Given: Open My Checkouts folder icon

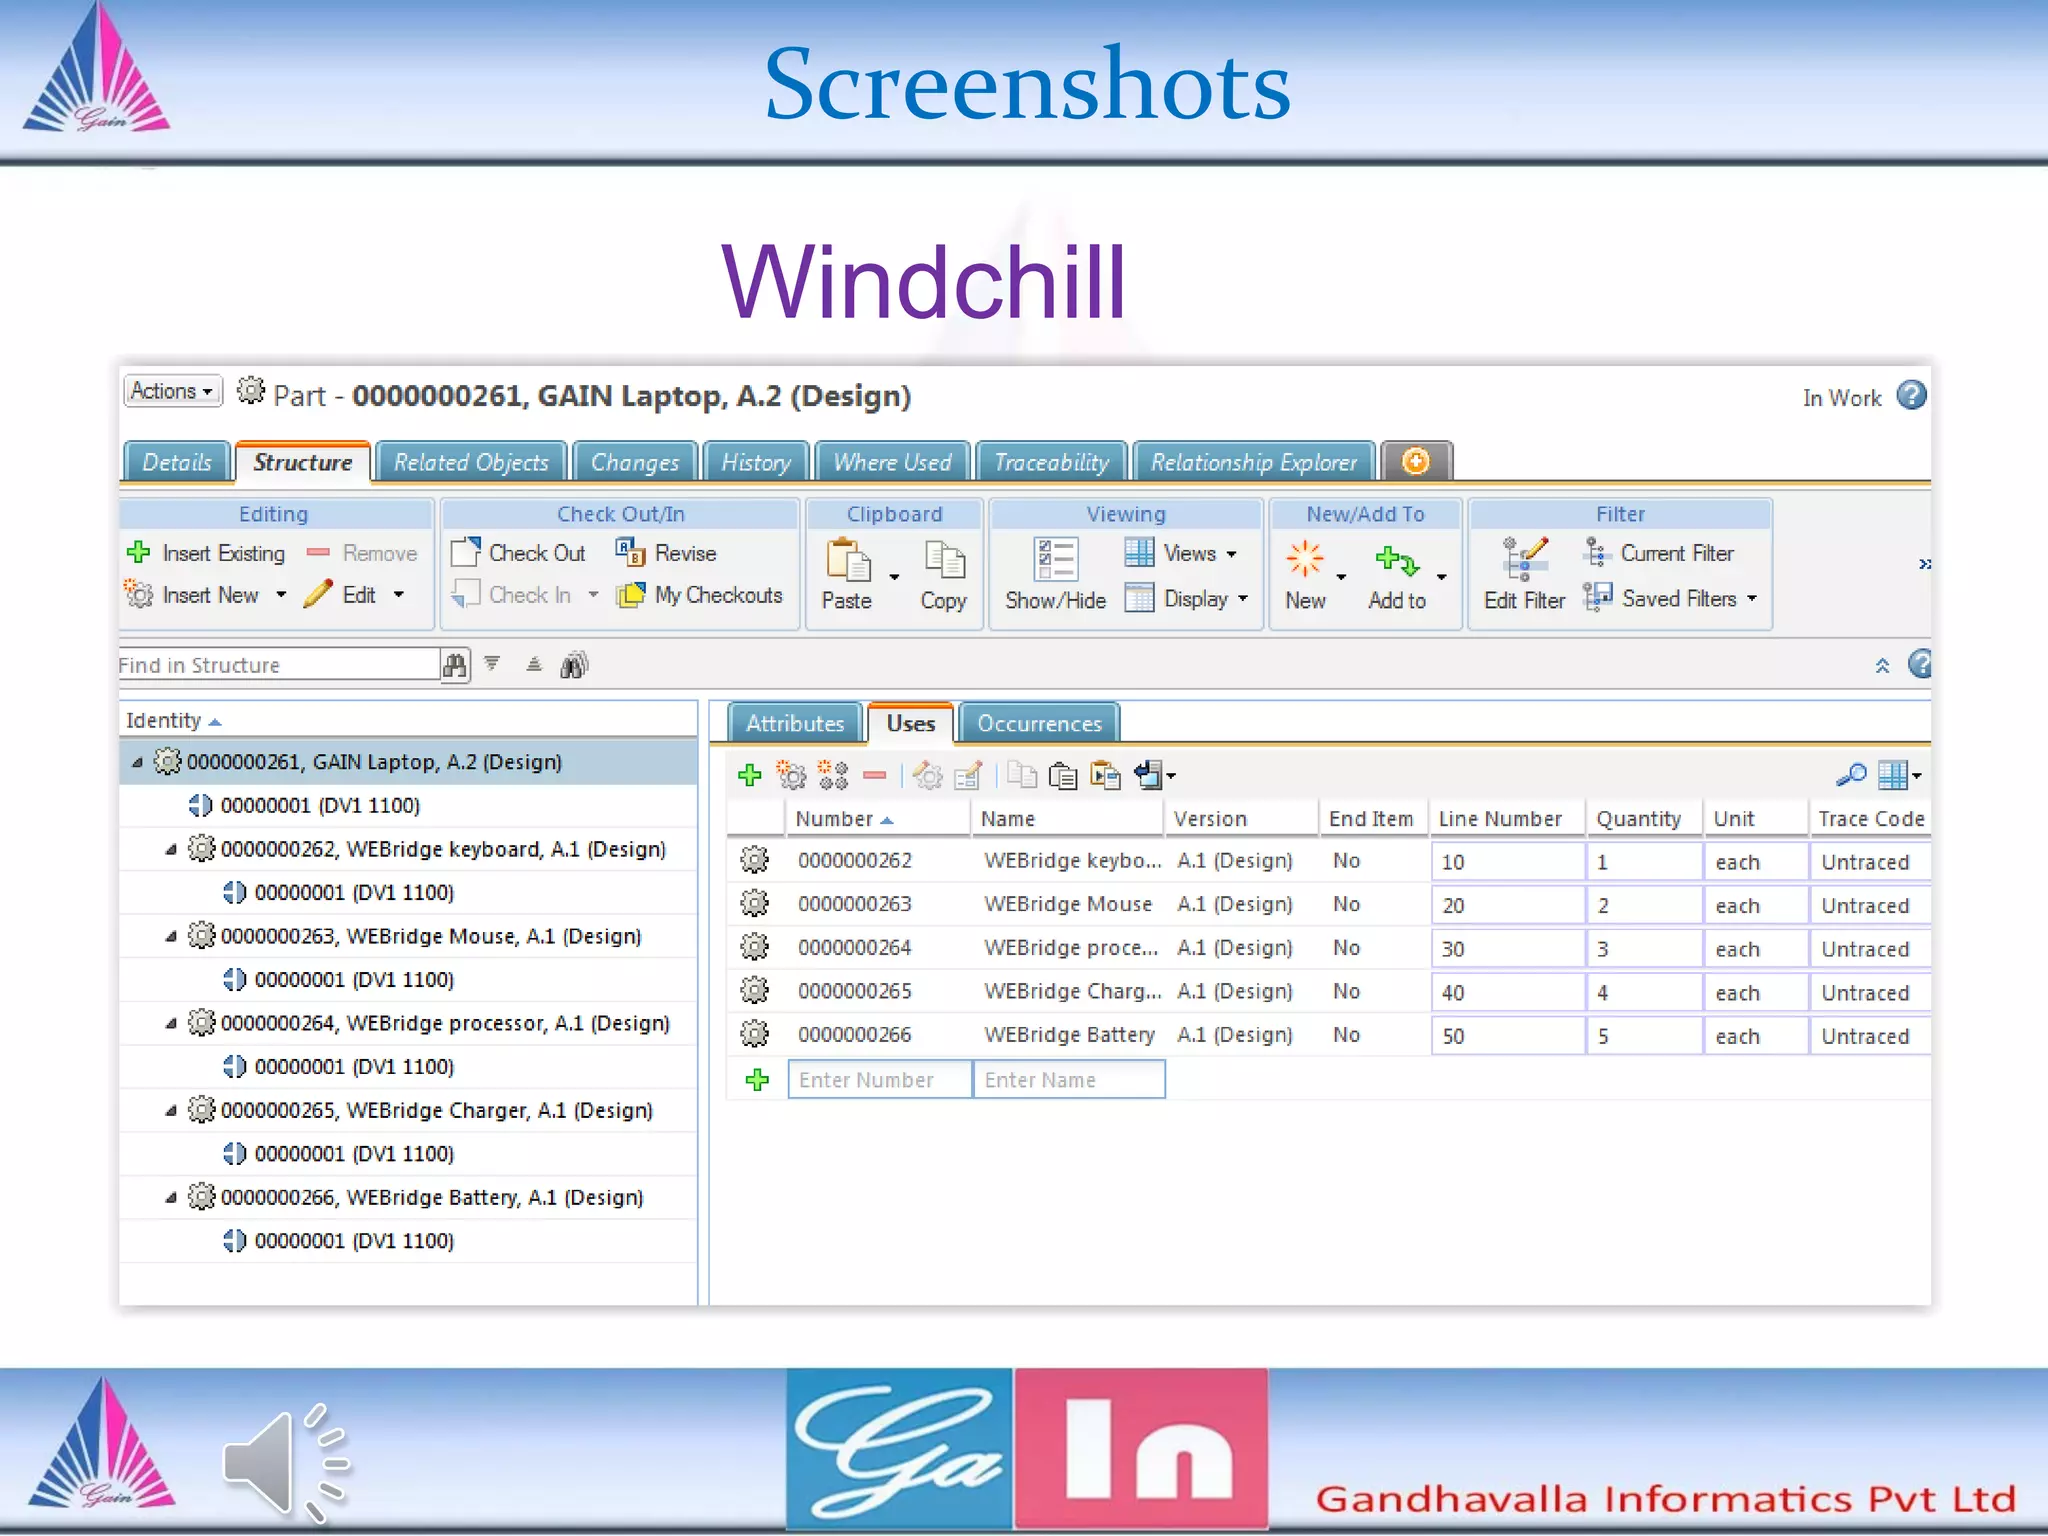Looking at the screenshot, I should (631, 595).
